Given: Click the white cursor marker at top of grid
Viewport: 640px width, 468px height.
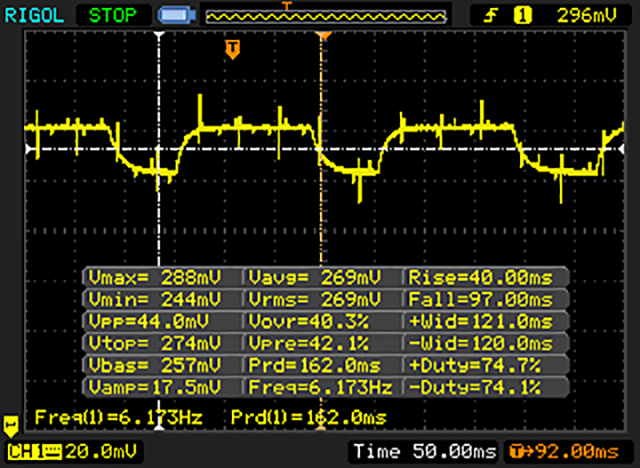Looking at the screenshot, I should pos(159,35).
